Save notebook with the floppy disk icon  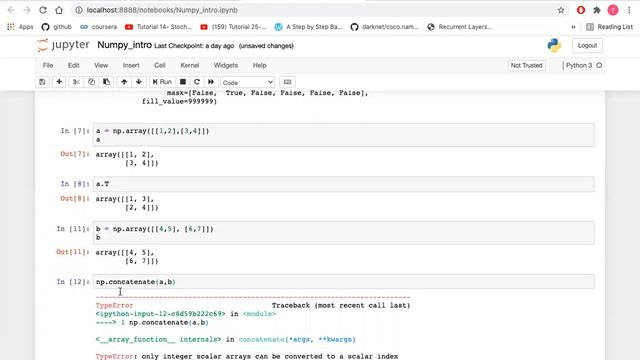tap(42, 82)
